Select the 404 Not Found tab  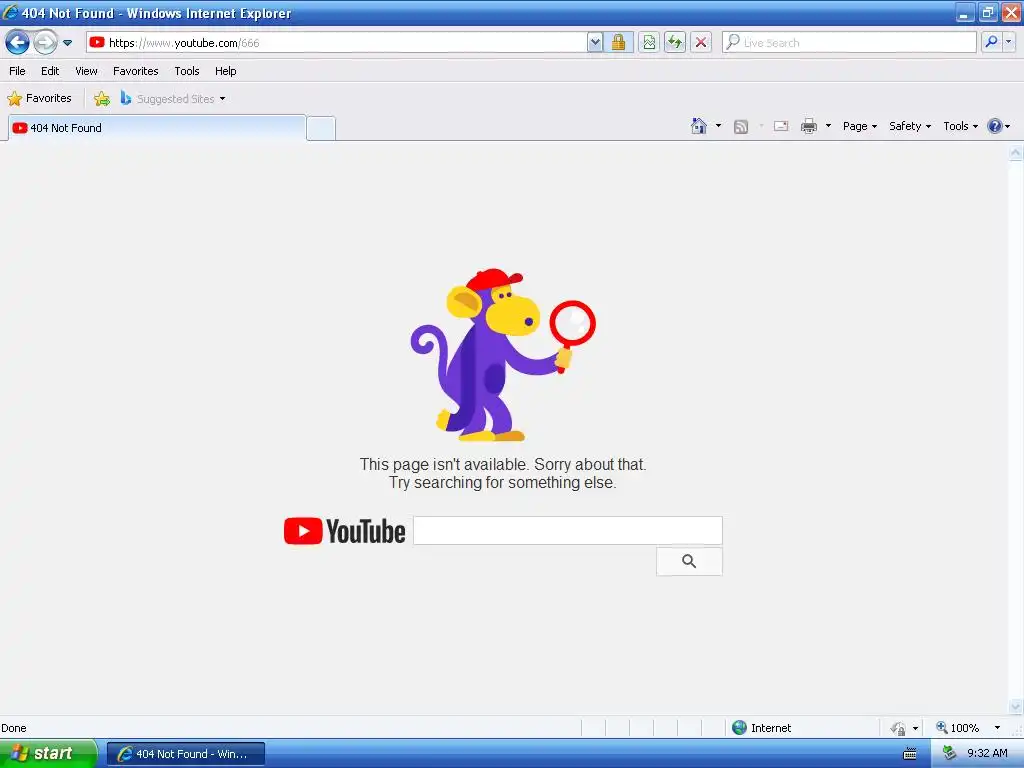157,128
